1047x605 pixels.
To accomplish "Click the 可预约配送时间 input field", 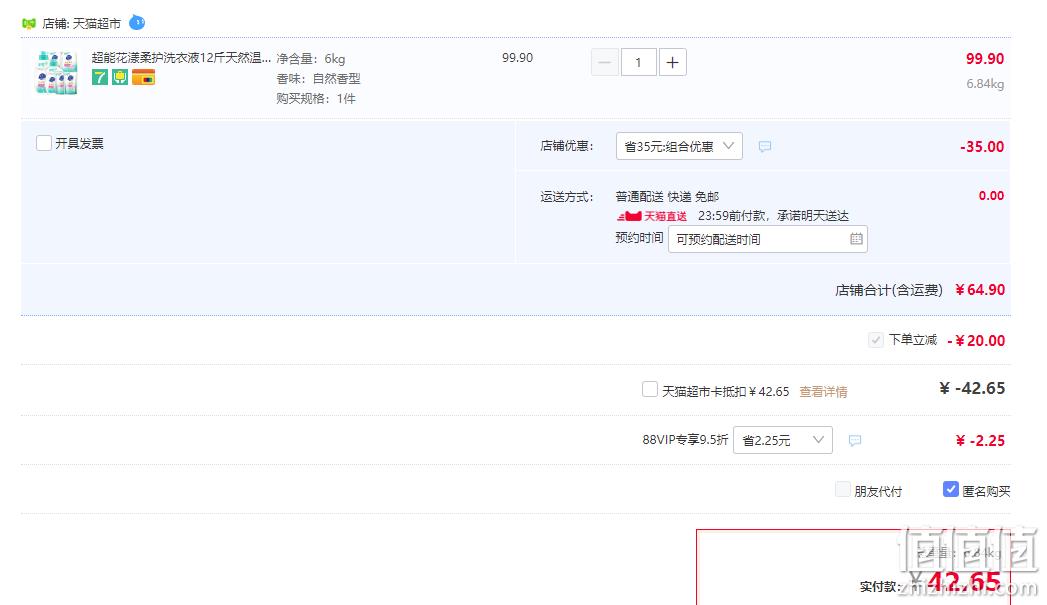I will point(768,239).
